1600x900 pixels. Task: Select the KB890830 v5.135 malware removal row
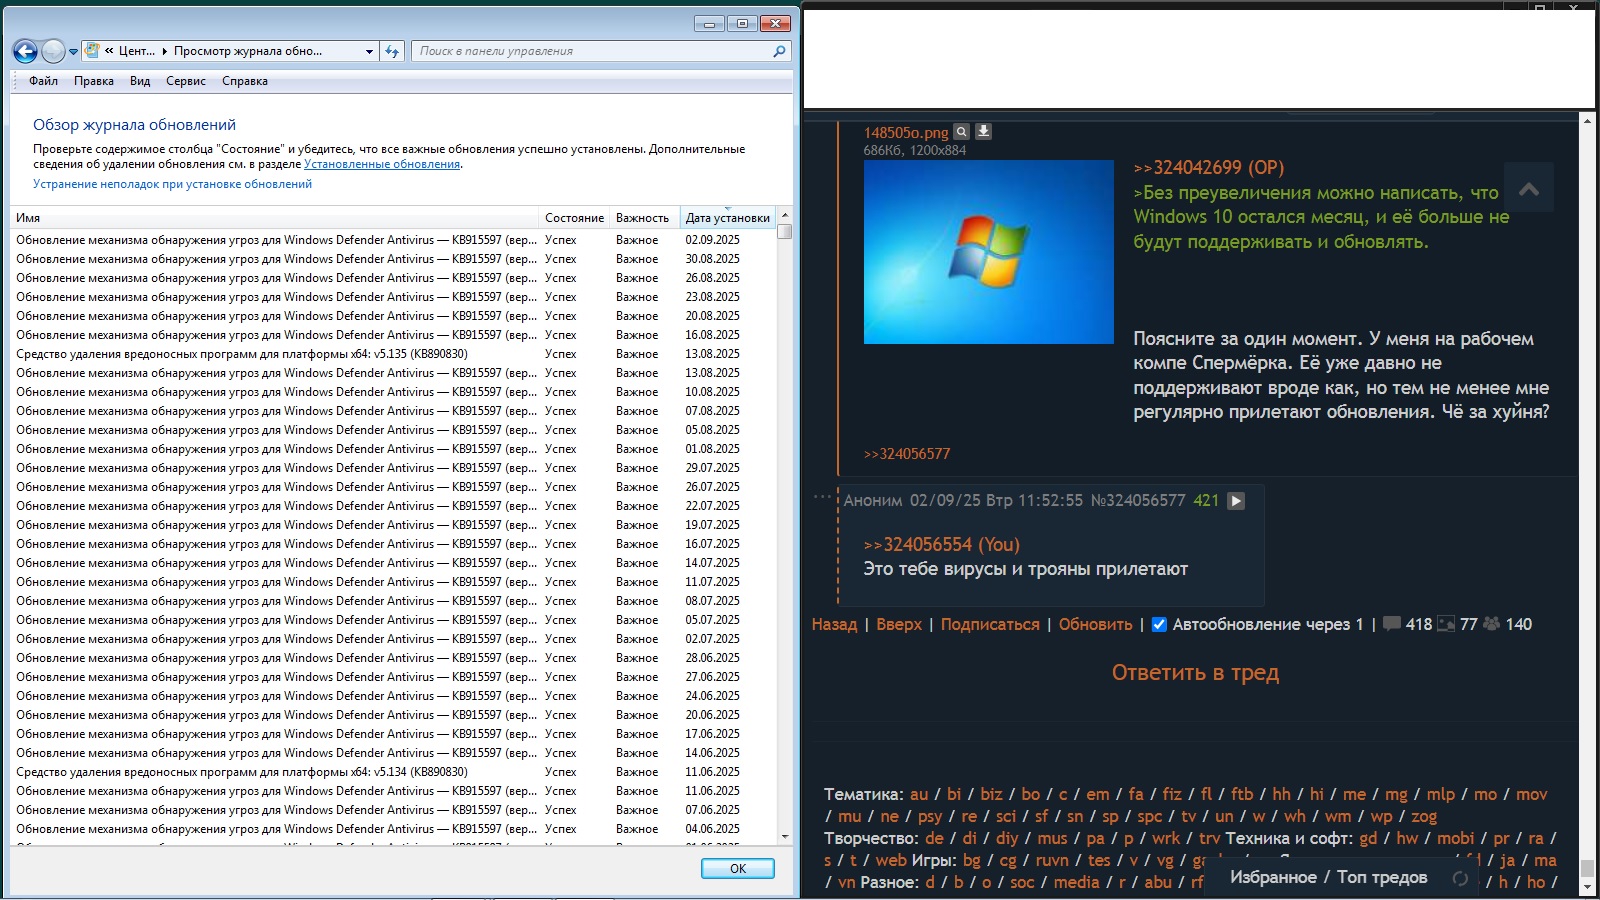pos(394,354)
